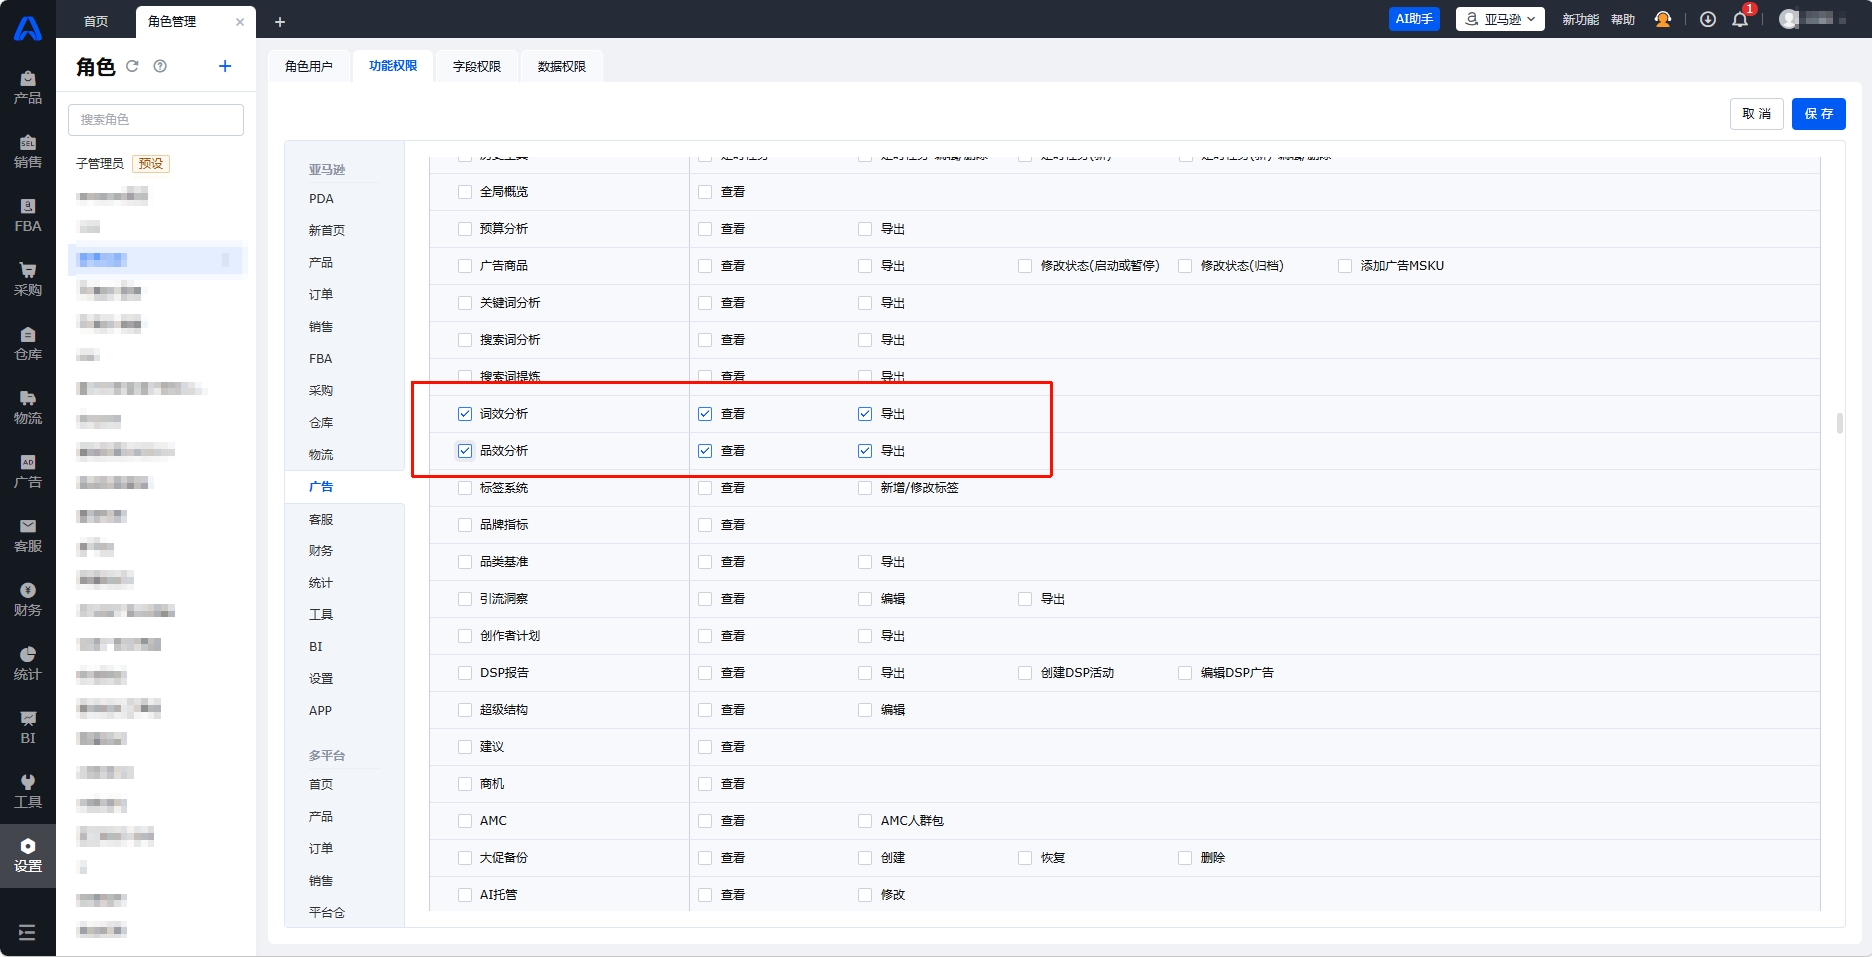Click the user avatar
Viewport: 1872px width, 957px height.
pyautogui.click(x=1789, y=19)
